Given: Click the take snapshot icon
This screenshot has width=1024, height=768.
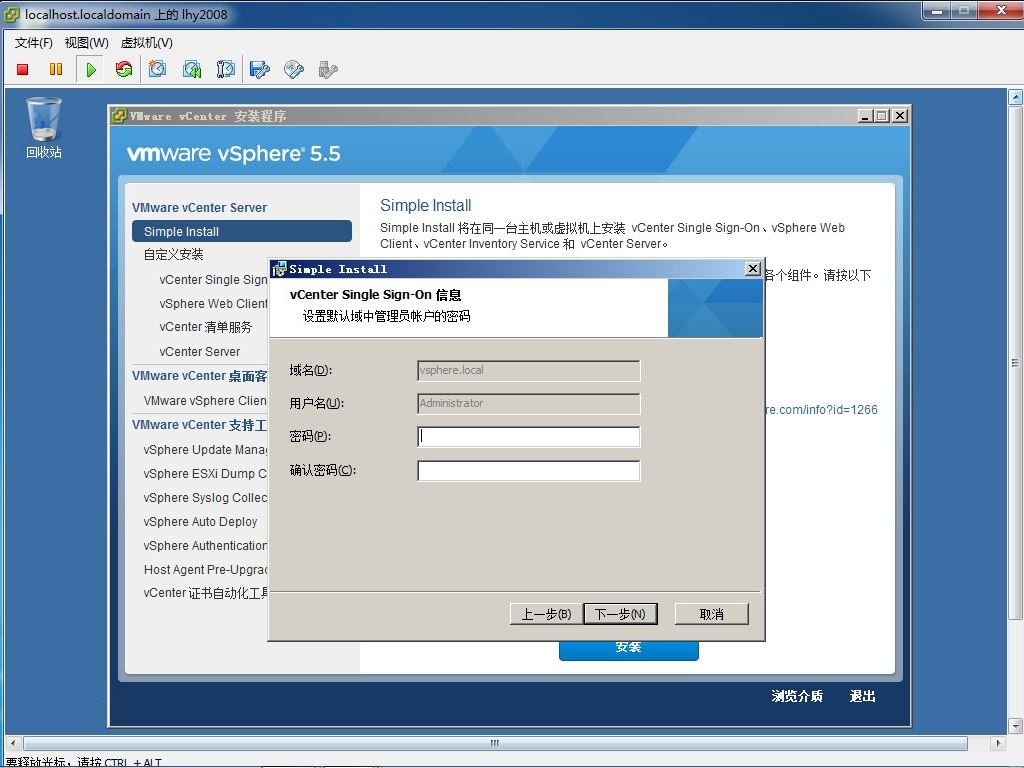Looking at the screenshot, I should [x=157, y=69].
